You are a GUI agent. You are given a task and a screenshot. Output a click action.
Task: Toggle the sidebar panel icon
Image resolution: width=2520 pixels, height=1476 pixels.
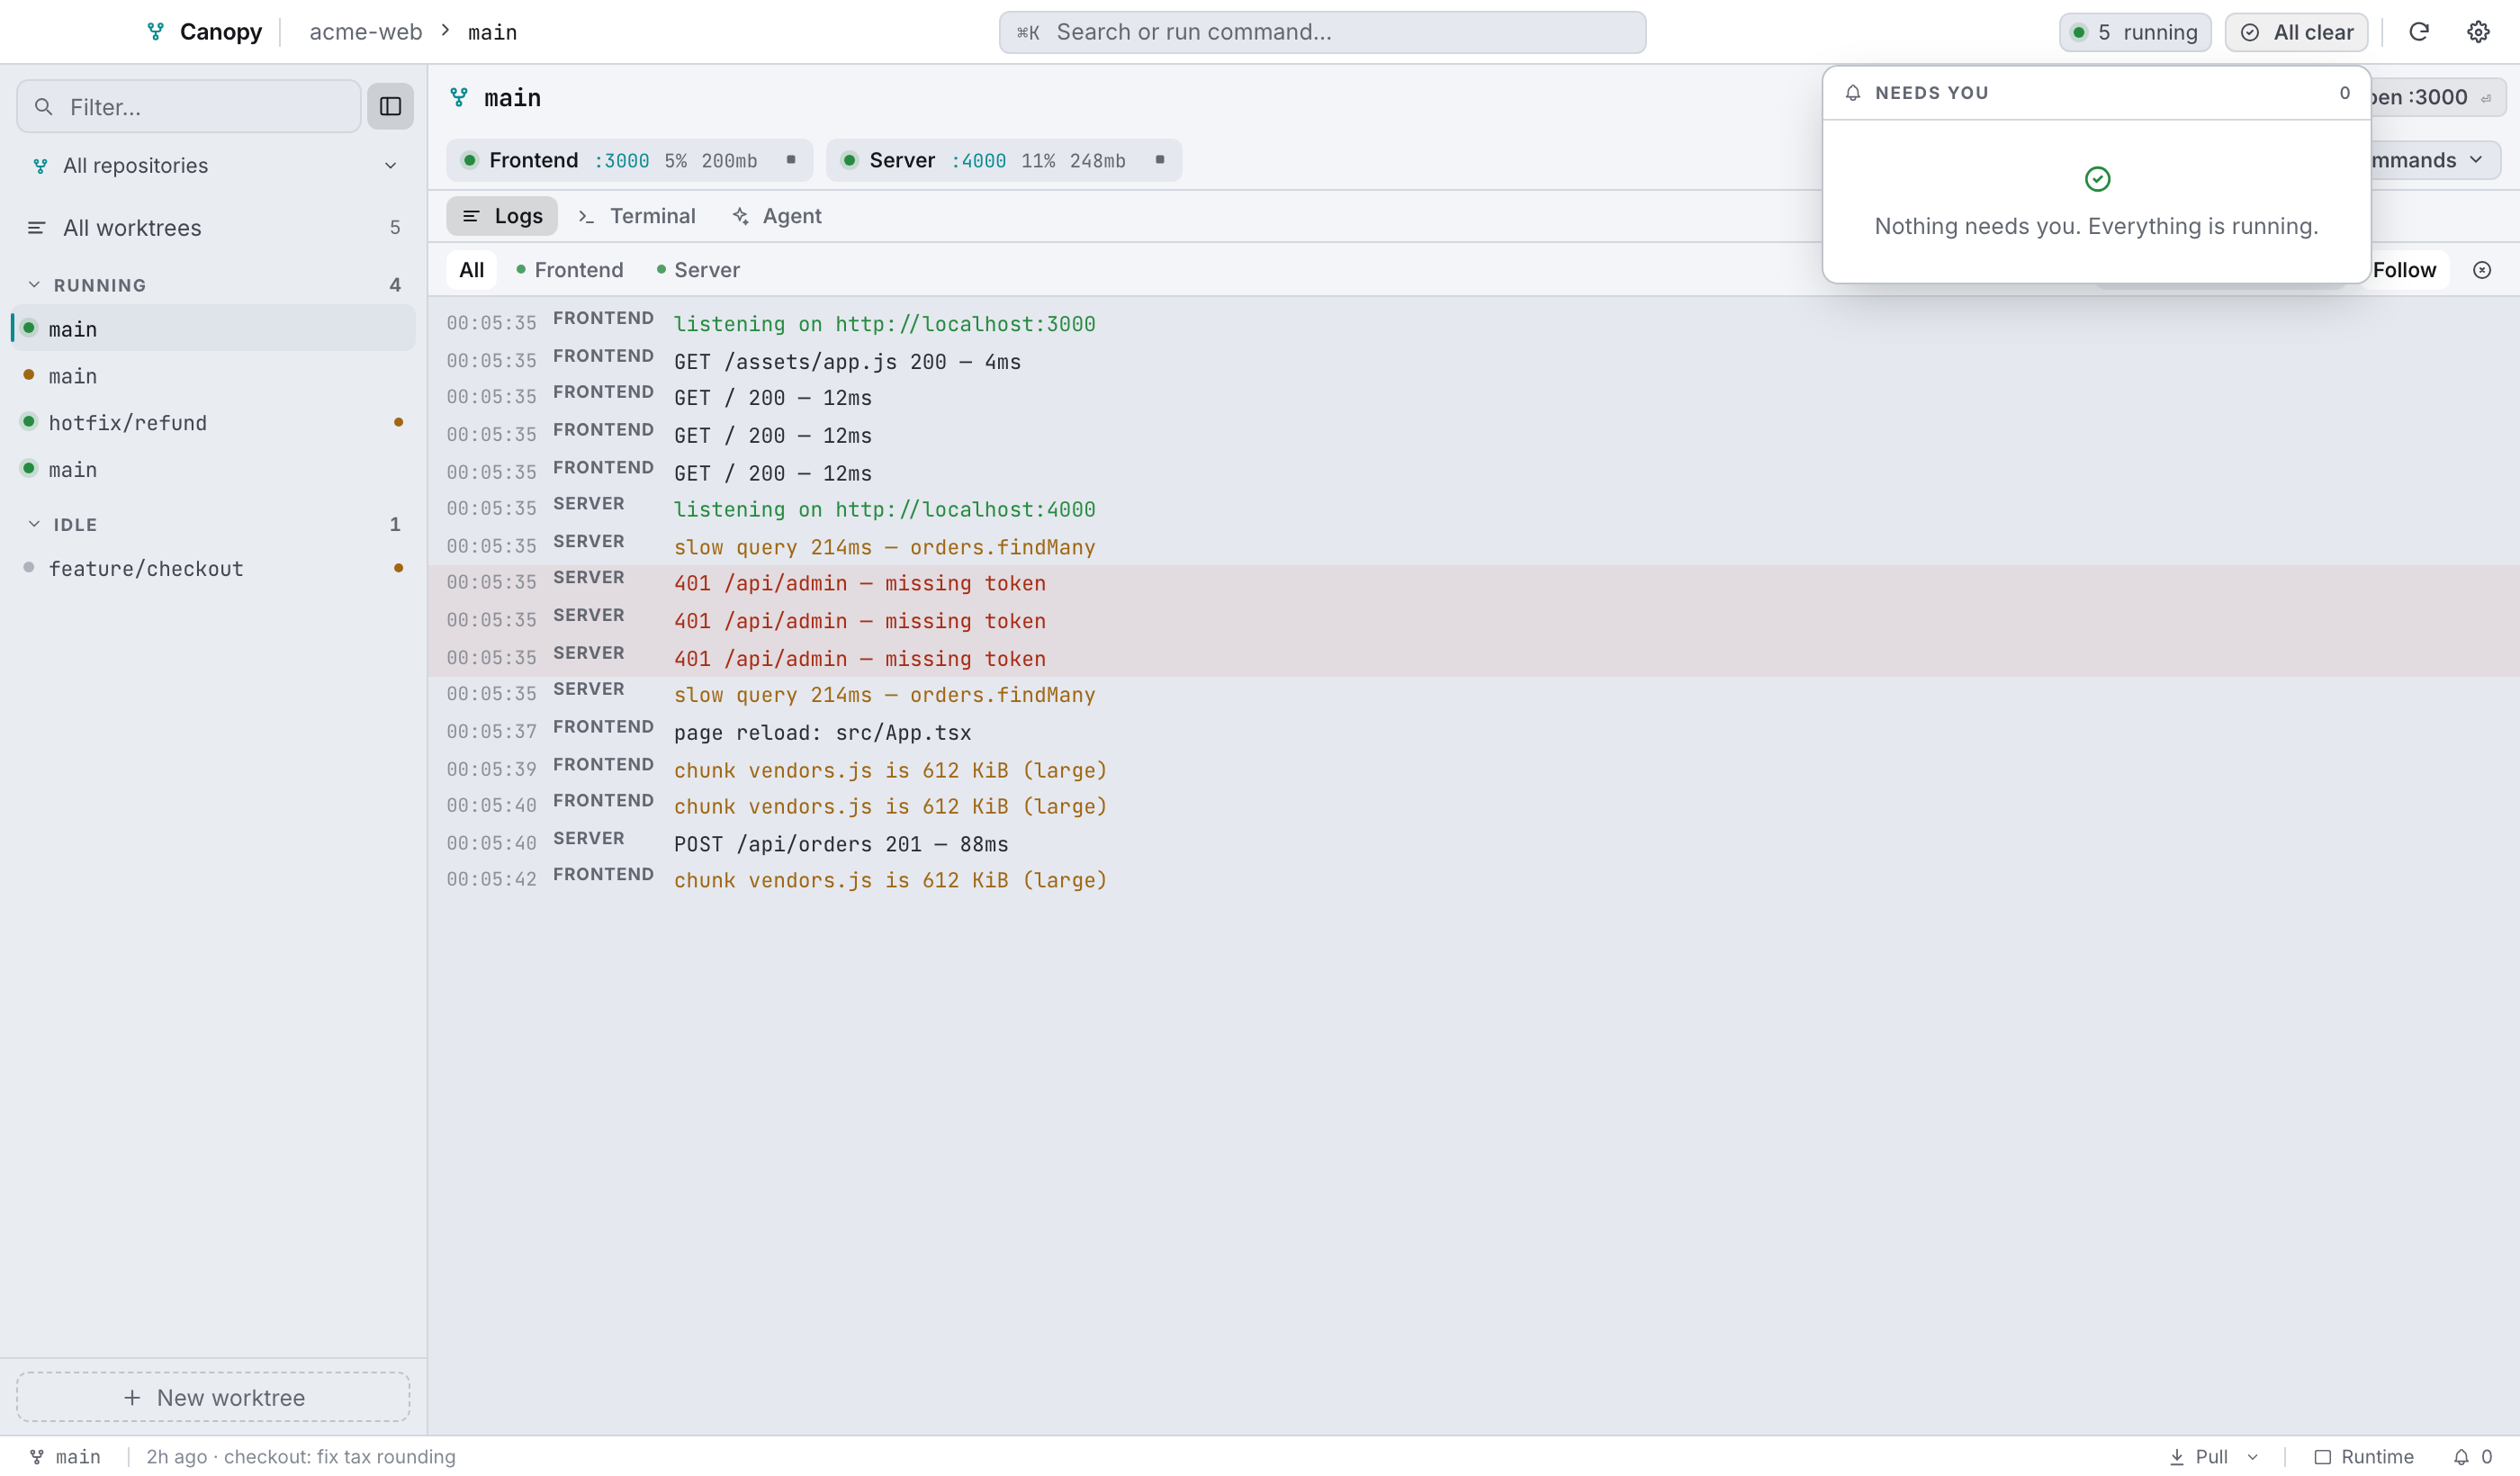pos(390,106)
